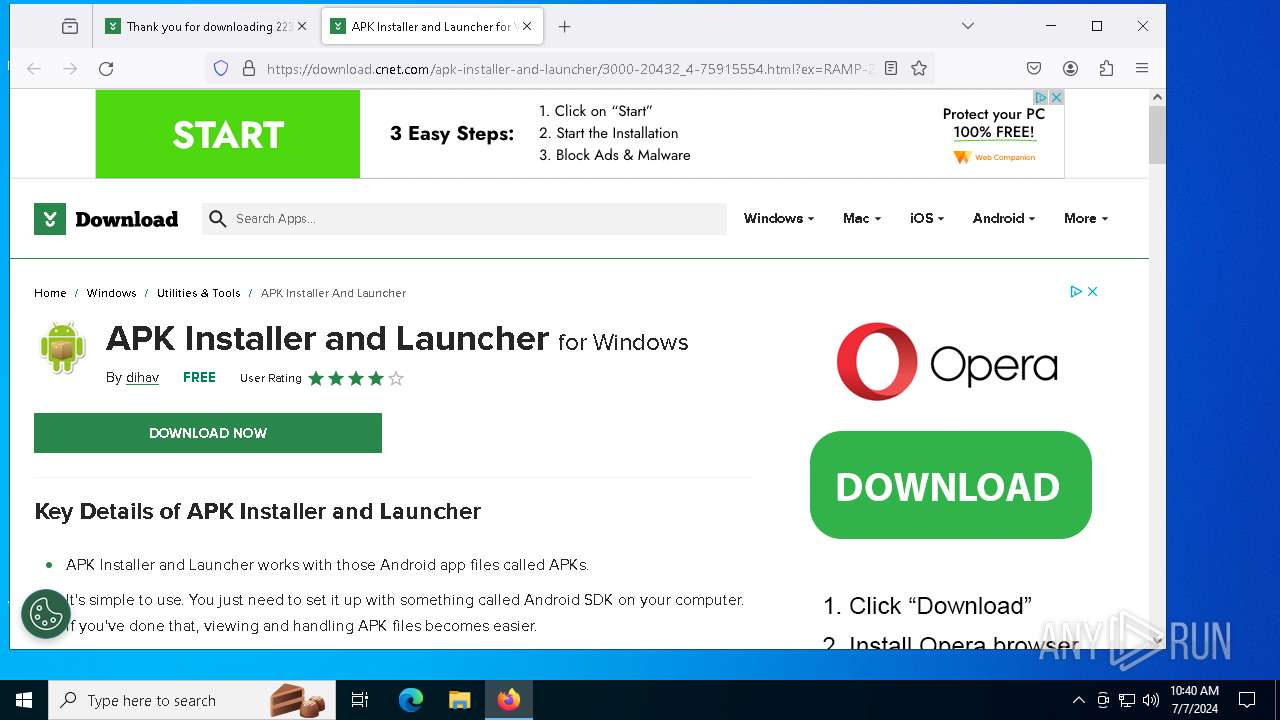Toggle reader view icon
The width and height of the screenshot is (1280, 720).
891,68
